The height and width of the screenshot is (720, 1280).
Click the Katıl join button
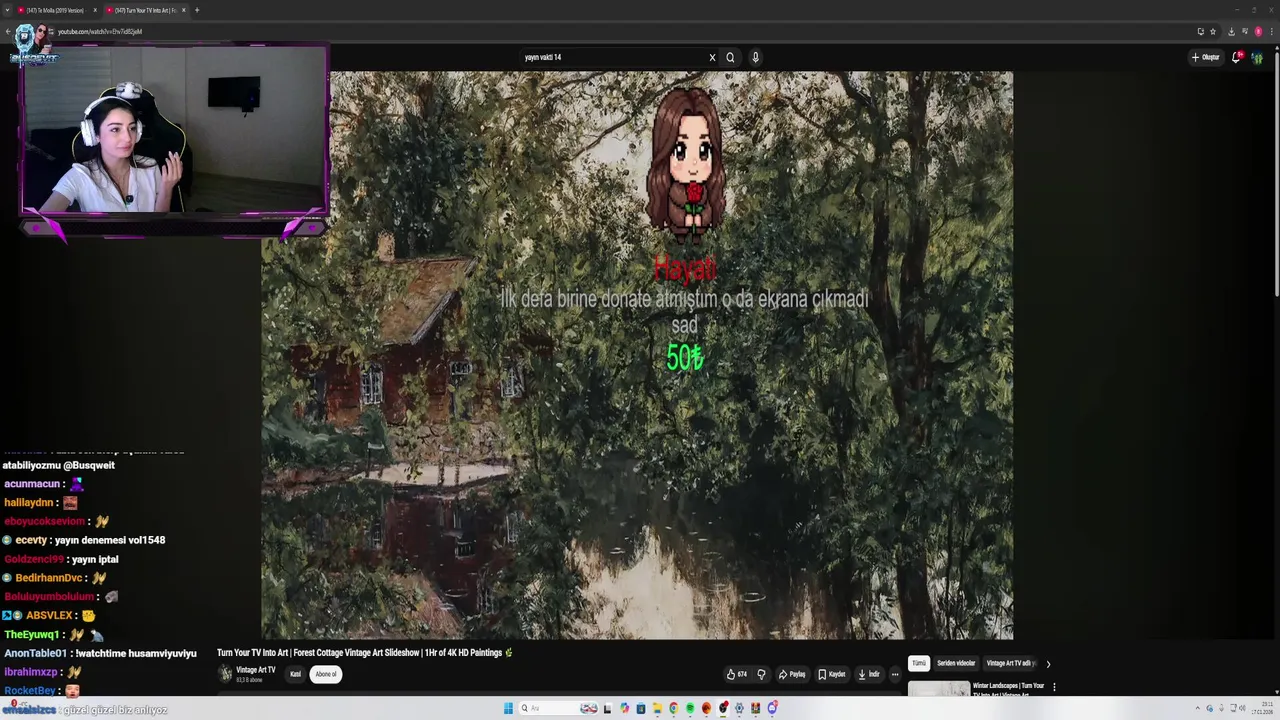pyautogui.click(x=295, y=674)
